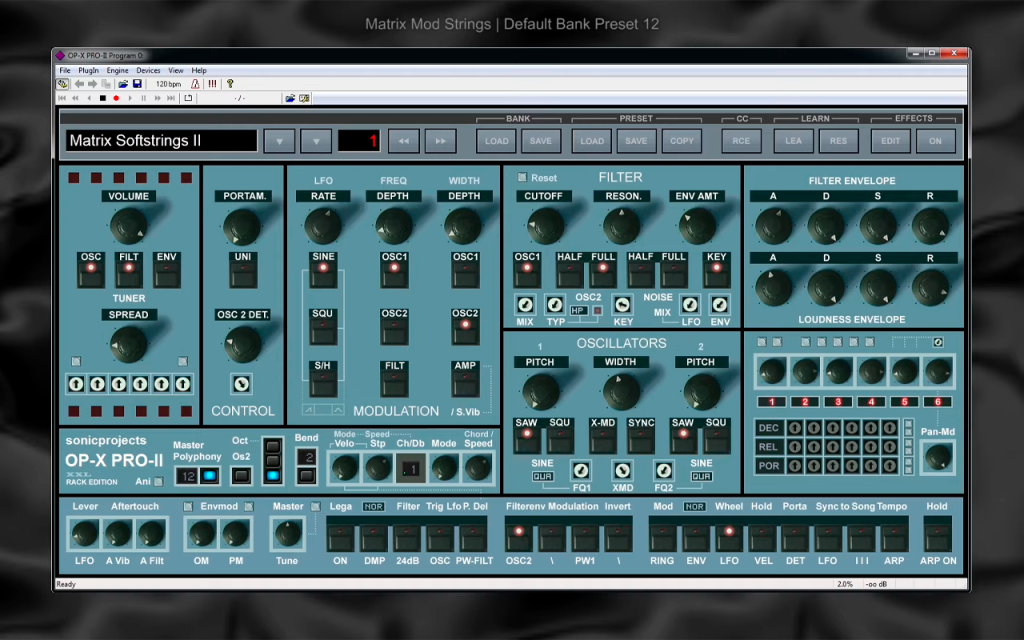Click the help question mark toolbar icon
Screen dimensions: 1024x640
230,84
